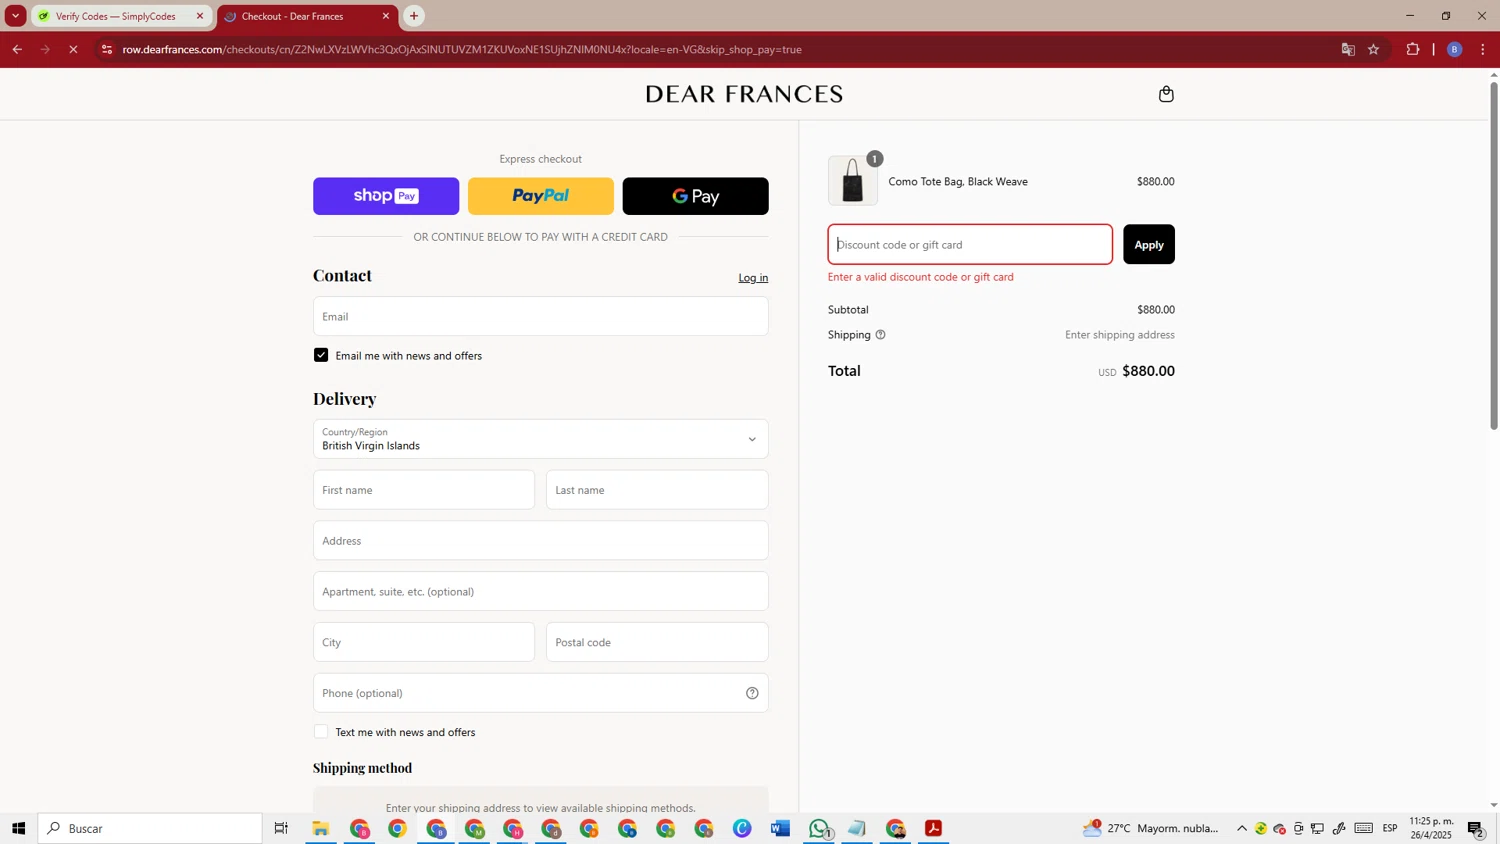
Task: Open Microsoft Word from the taskbar
Action: coord(780,828)
